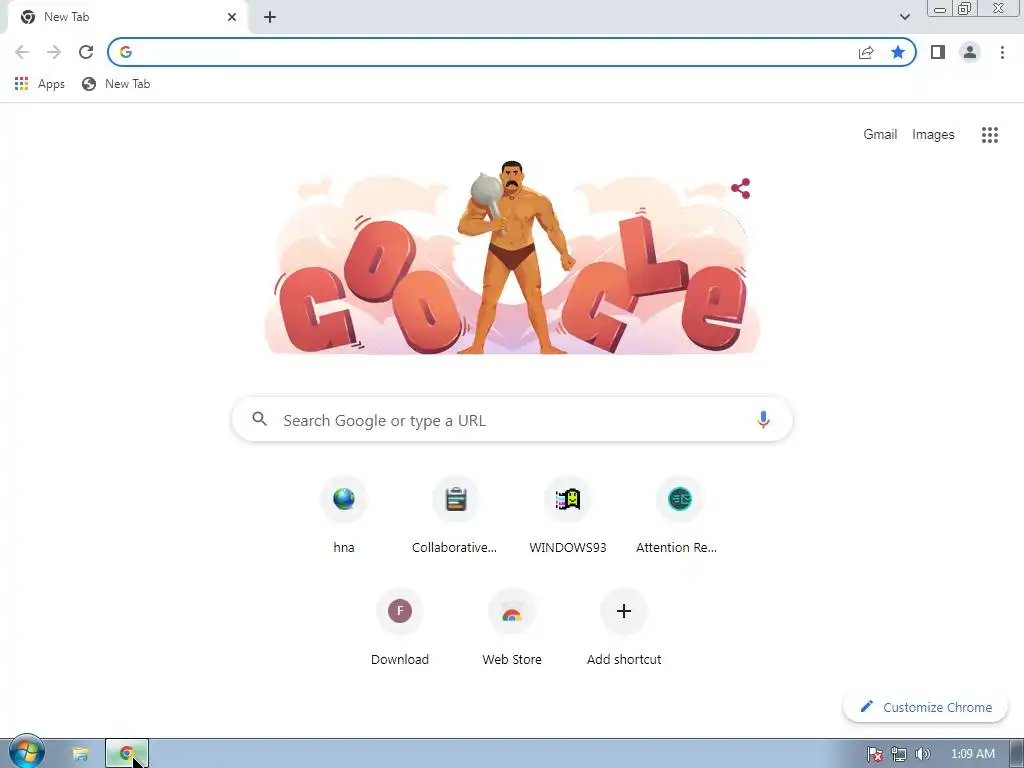Open the WINDOWS93 shortcut
1024x768 pixels.
[568, 516]
